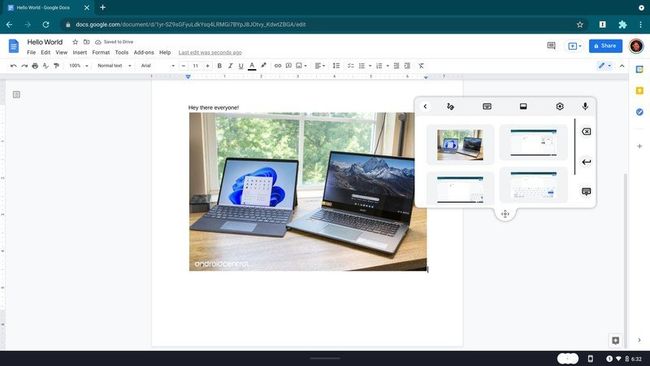
Task: Increase paragraph indent
Action: click(407, 66)
